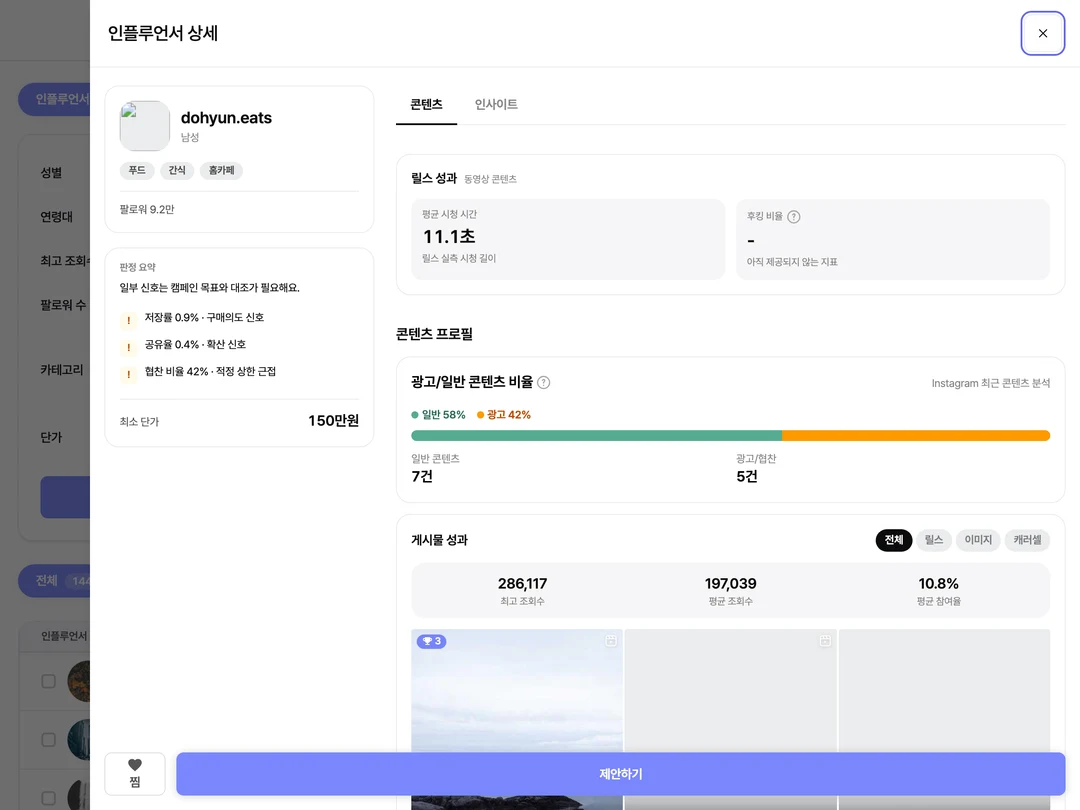This screenshot has width=1080, height=810.
Task: Click 광고/협찬 5건 count
Action: tap(747, 476)
